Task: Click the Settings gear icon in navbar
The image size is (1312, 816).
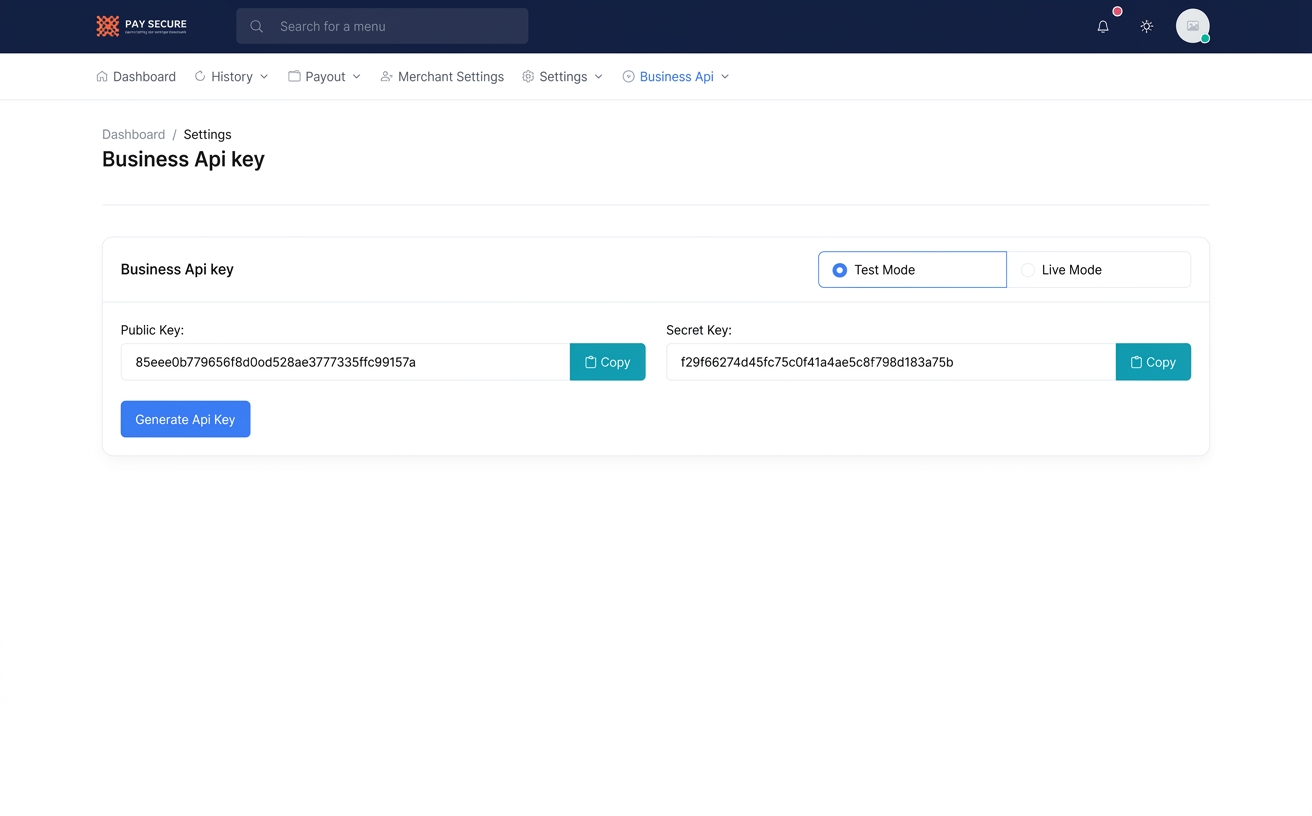Action: click(x=528, y=76)
